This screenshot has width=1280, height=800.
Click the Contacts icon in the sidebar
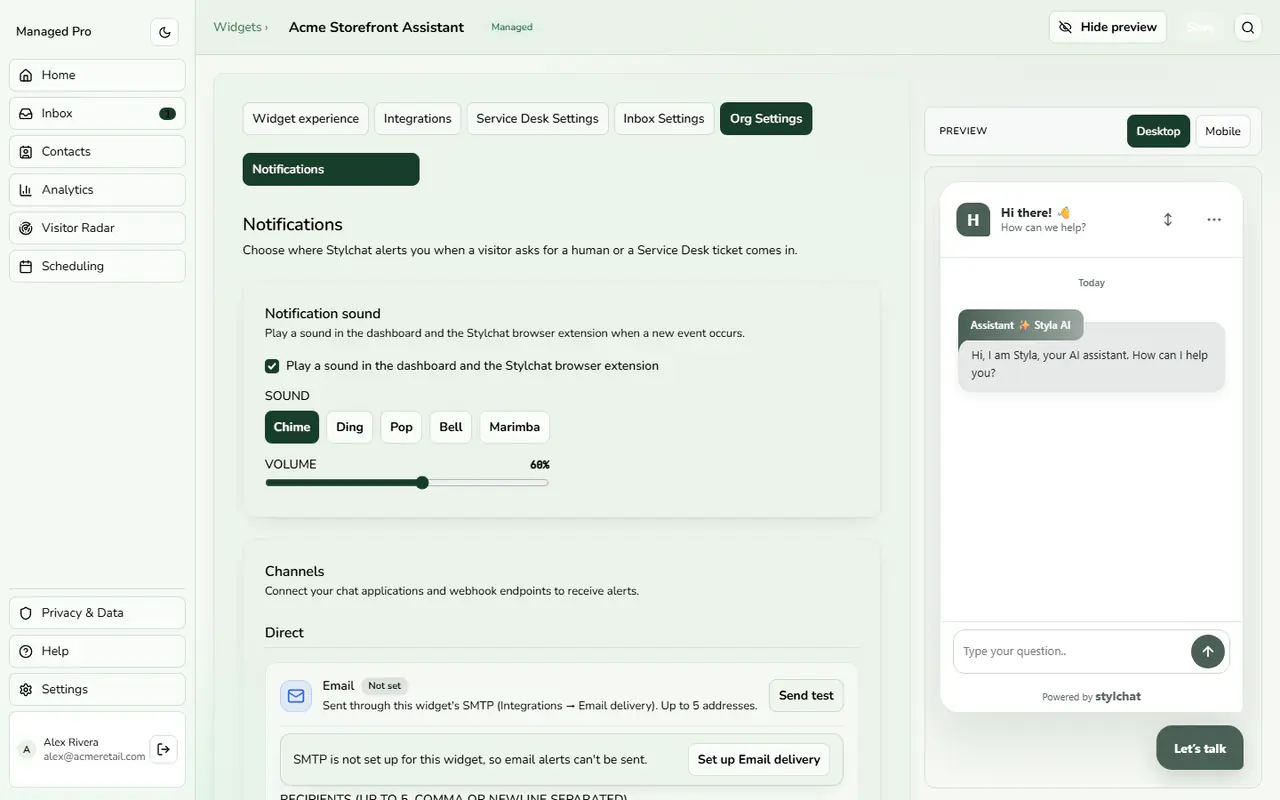pyautogui.click(x=26, y=151)
